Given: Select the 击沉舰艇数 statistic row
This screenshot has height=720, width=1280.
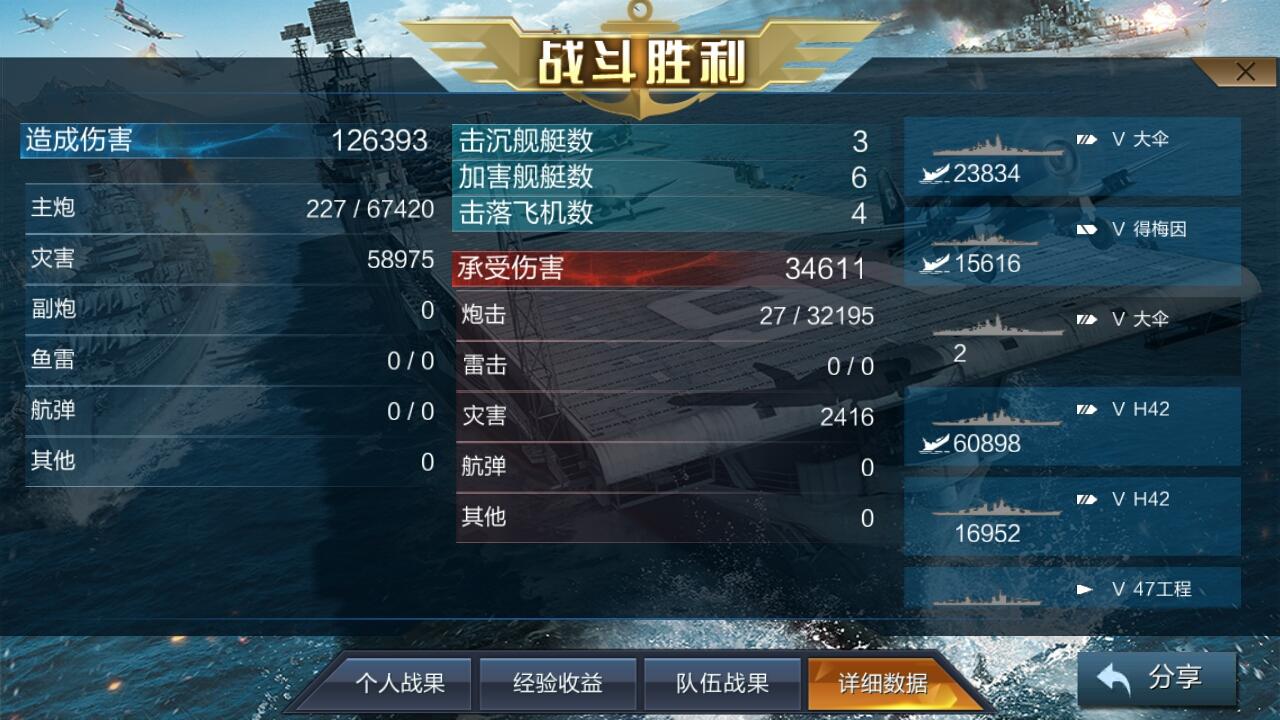Looking at the screenshot, I should tap(662, 141).
